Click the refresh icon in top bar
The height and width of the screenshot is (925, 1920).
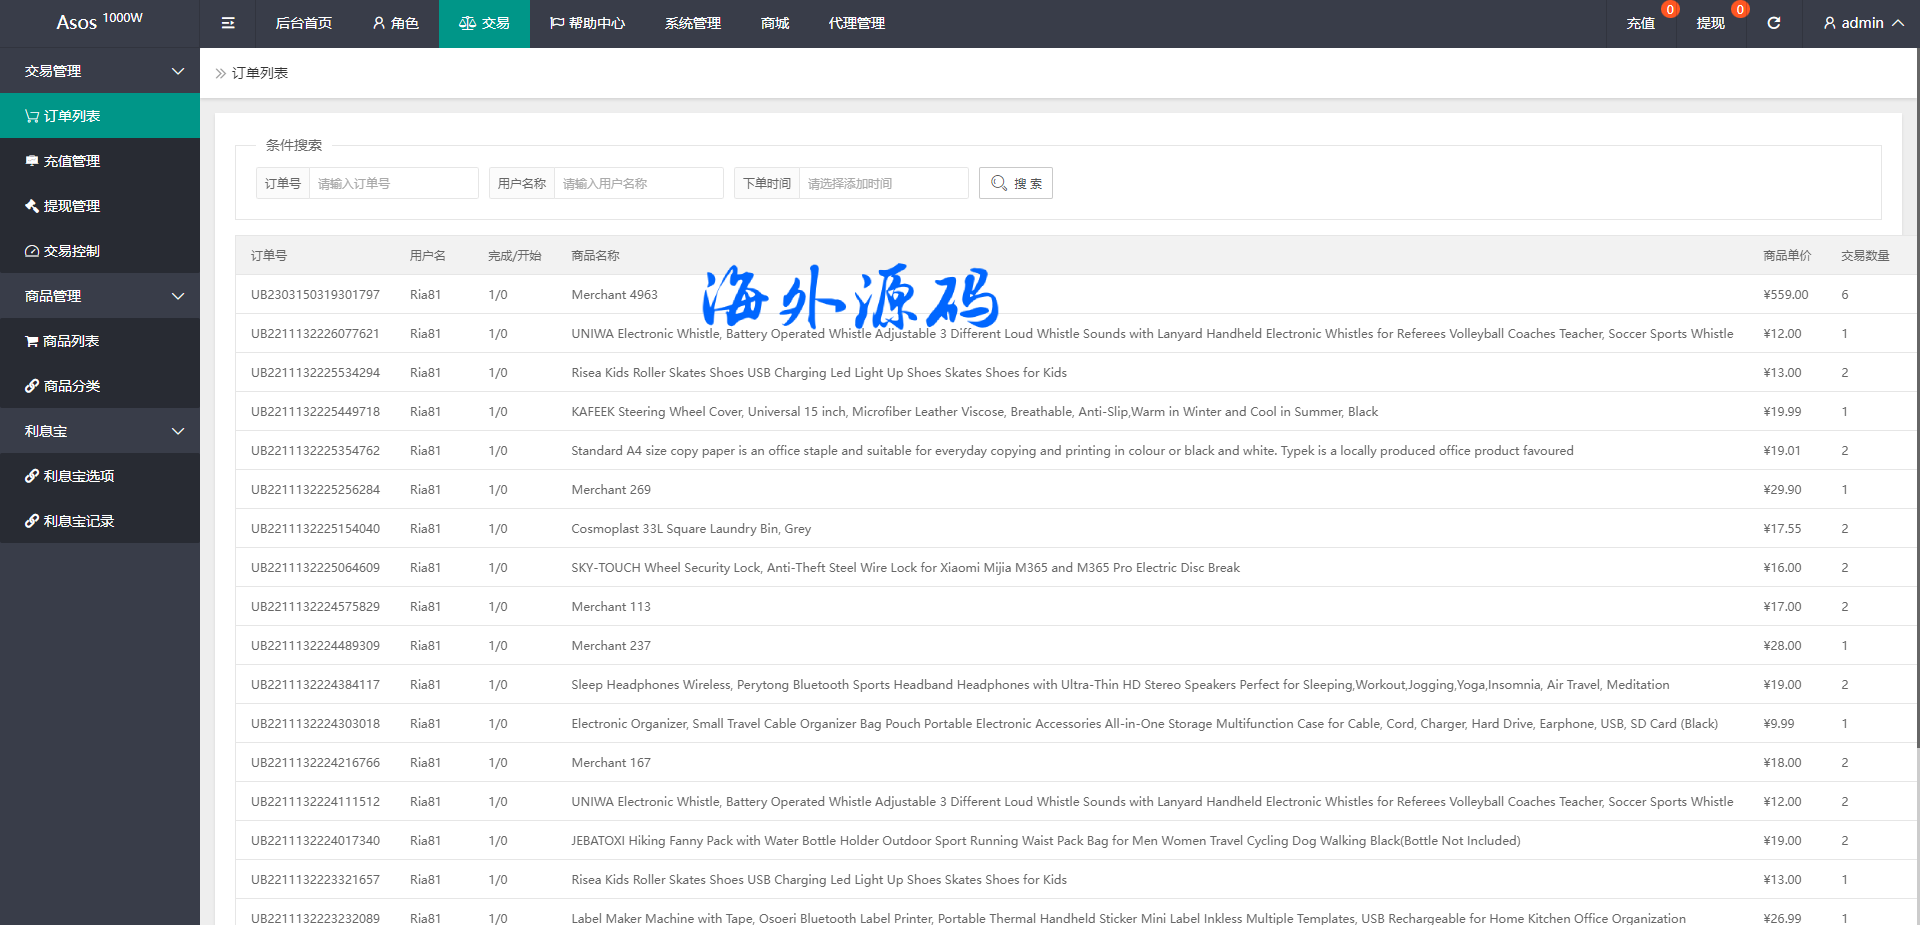(1773, 23)
